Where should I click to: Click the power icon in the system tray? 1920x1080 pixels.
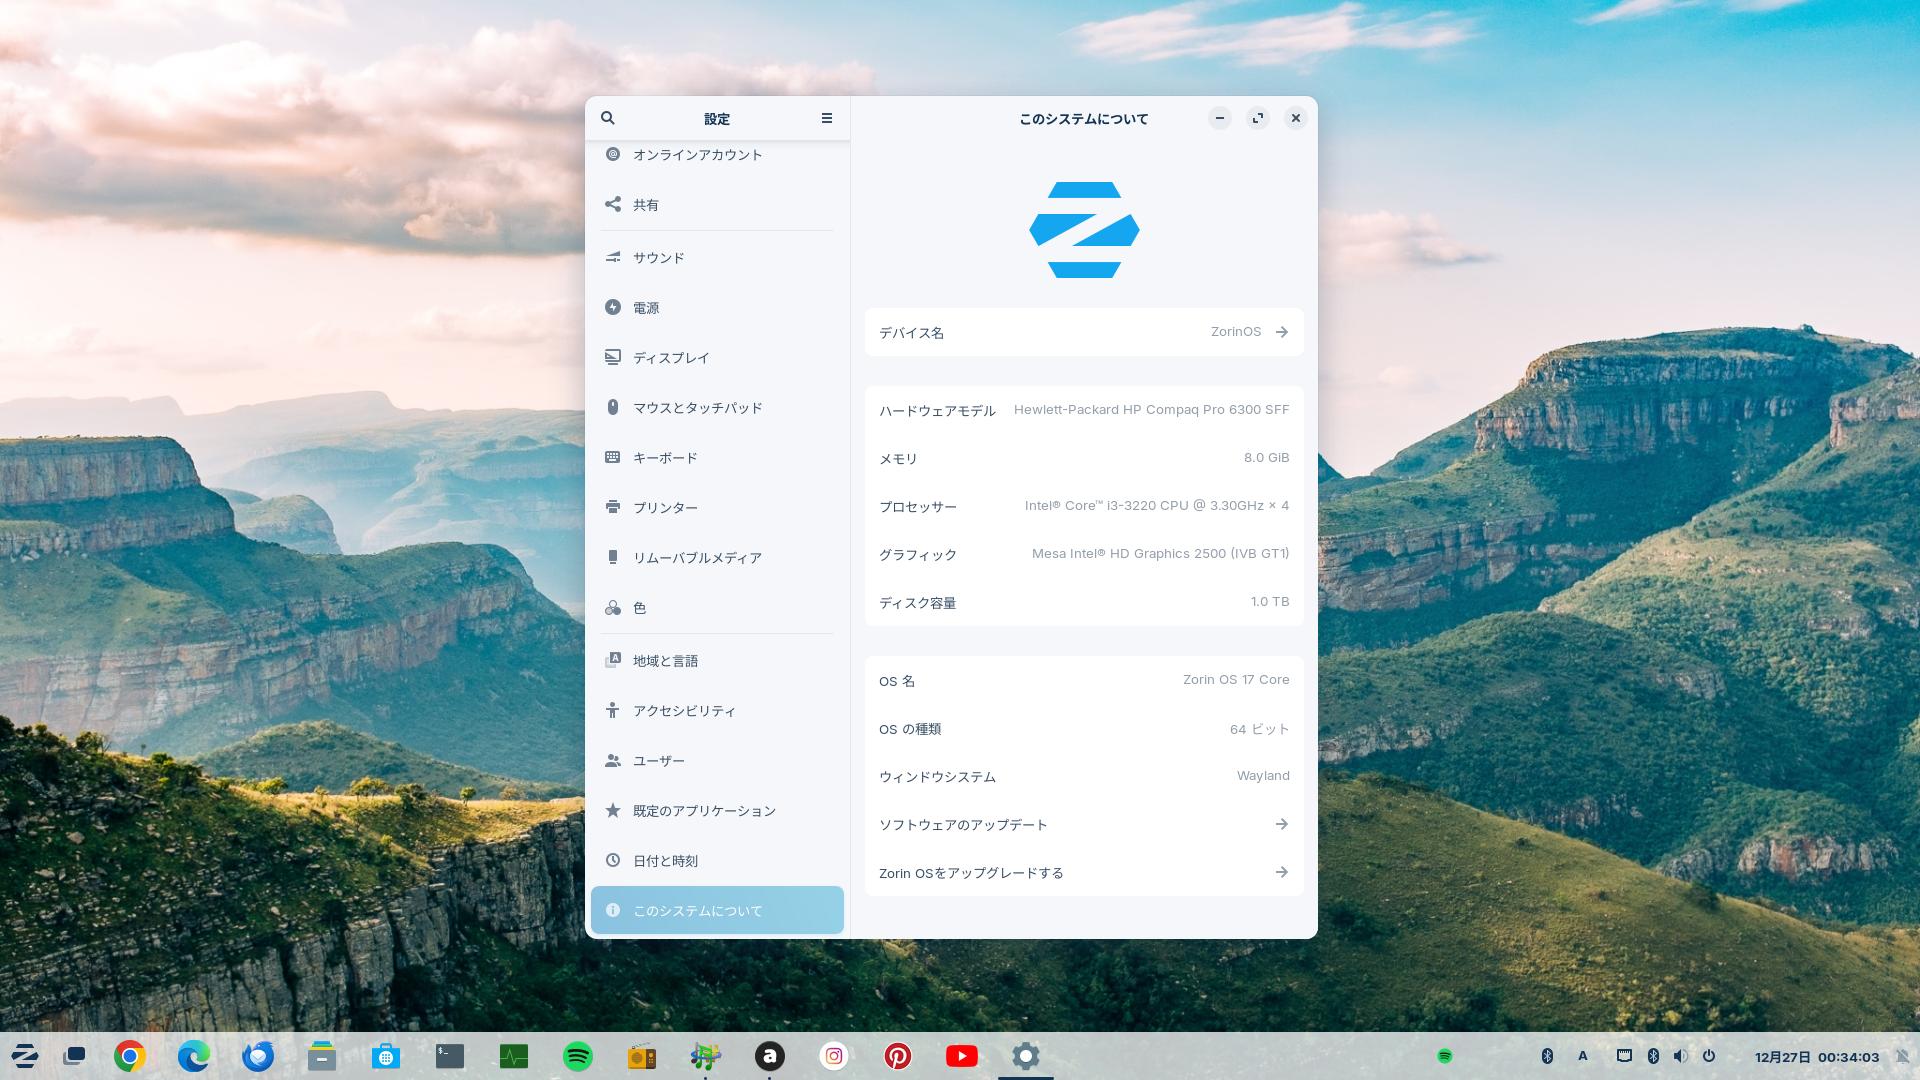click(x=1709, y=1056)
